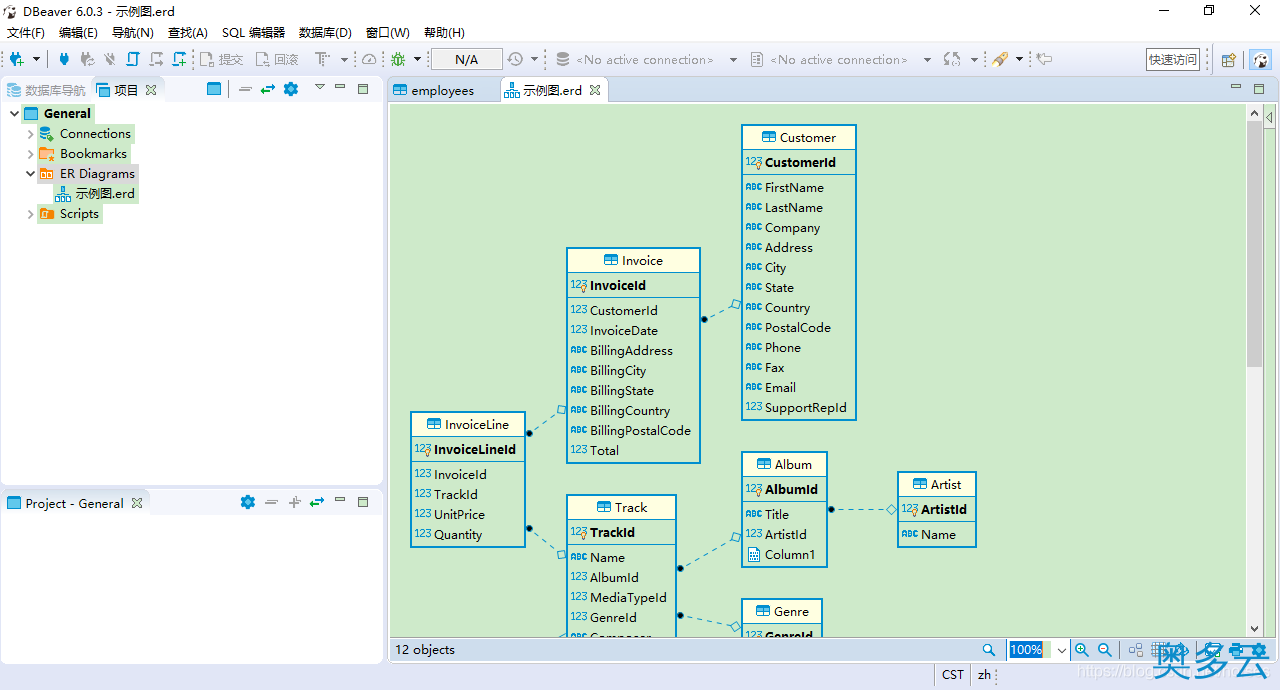Click the dashboard gauge icon
Image resolution: width=1280 pixels, height=690 pixels.
(x=369, y=60)
